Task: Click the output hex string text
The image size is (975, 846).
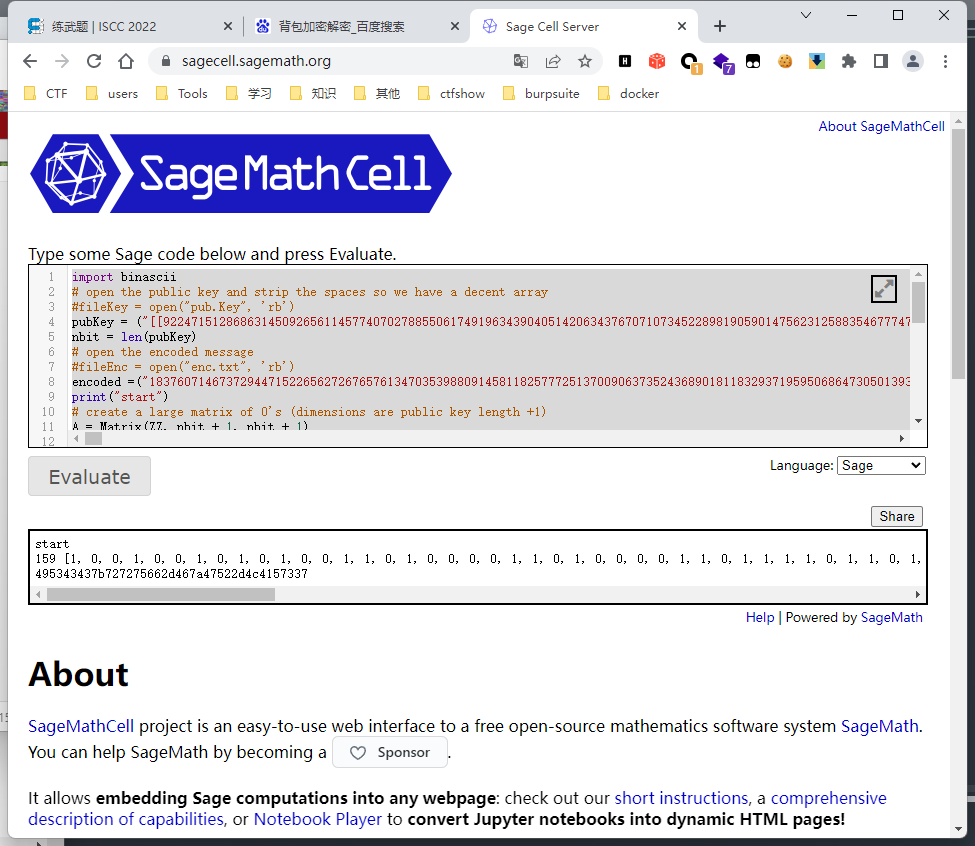Action: [x=172, y=574]
